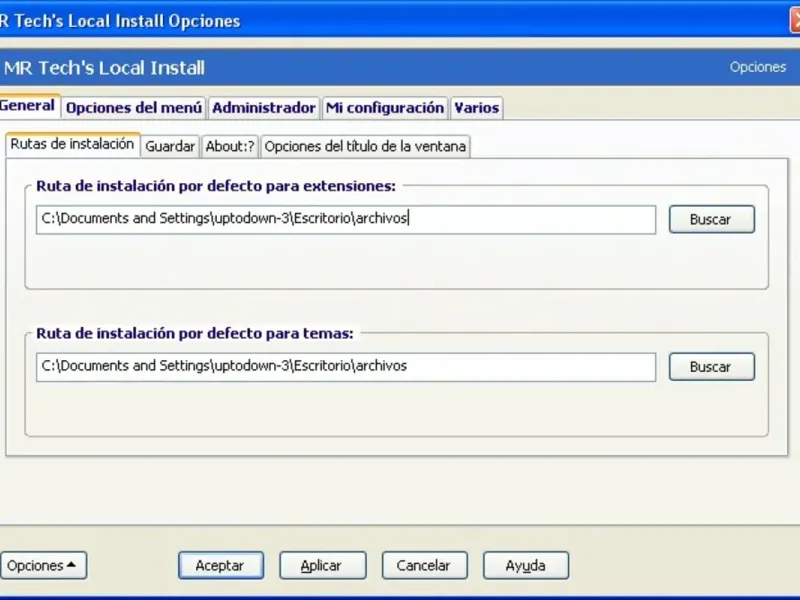The width and height of the screenshot is (800, 600).
Task: Confirm with the Aceptar button
Action: pos(220,565)
